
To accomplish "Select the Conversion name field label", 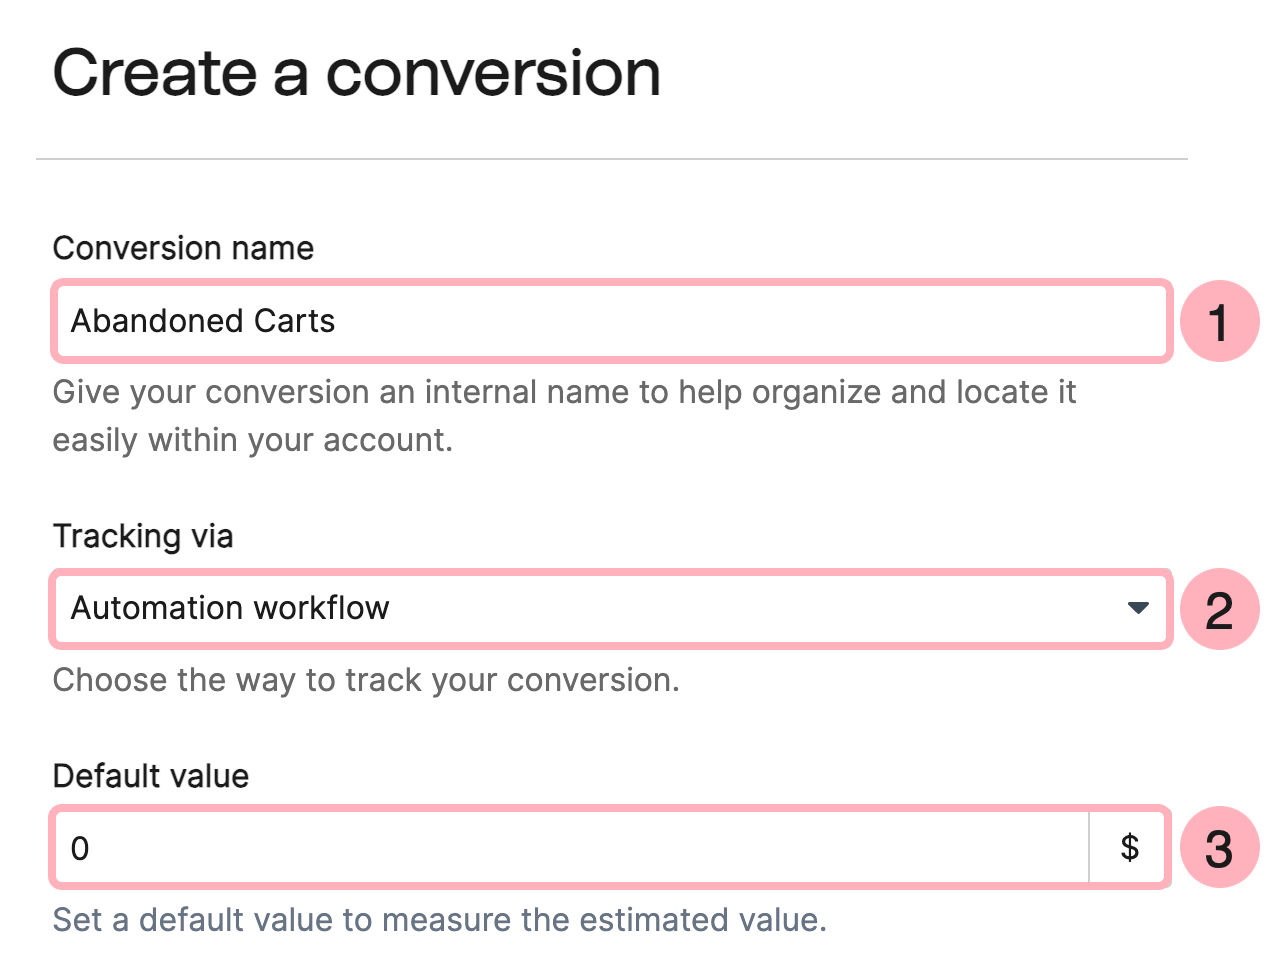I will pos(183,248).
